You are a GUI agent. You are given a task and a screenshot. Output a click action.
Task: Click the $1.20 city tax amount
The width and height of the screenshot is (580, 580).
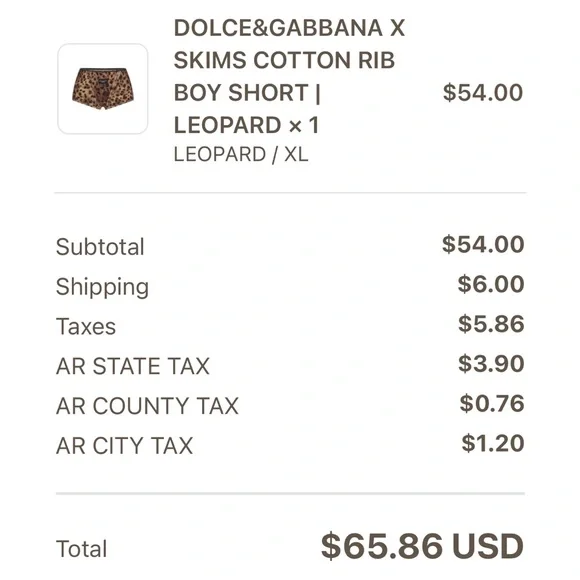point(493,443)
